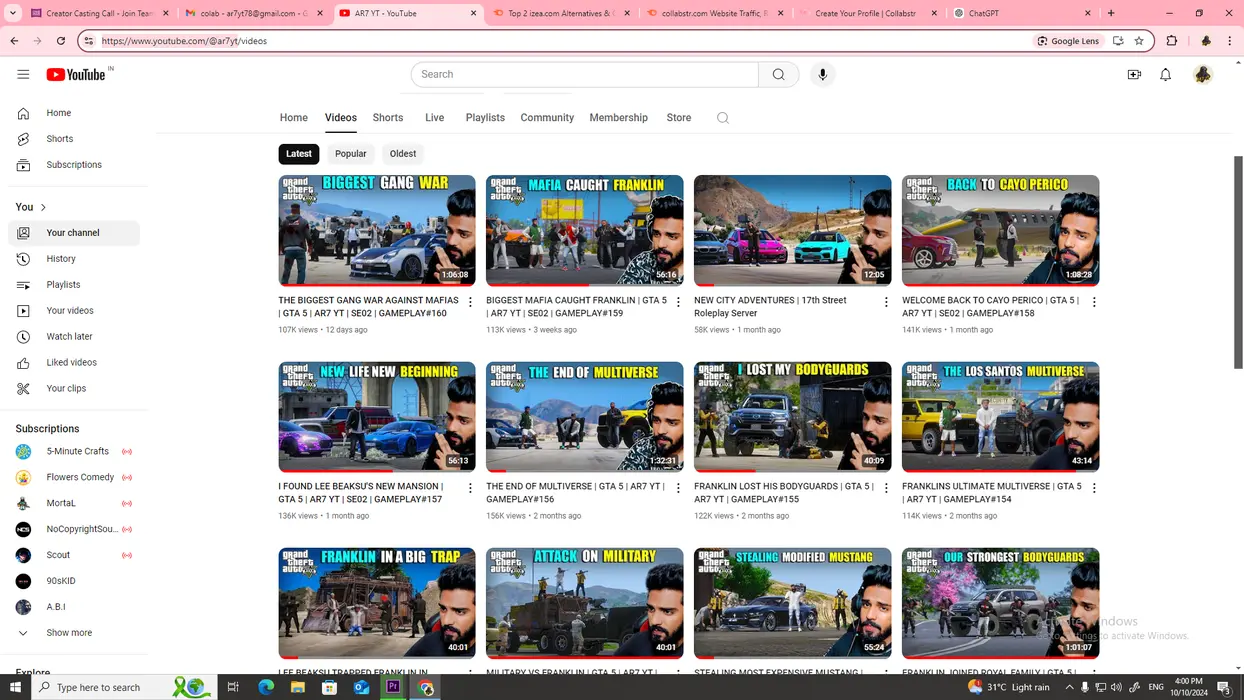The width and height of the screenshot is (1244, 700).
Task: Open the Community channel tab
Action: (x=547, y=118)
